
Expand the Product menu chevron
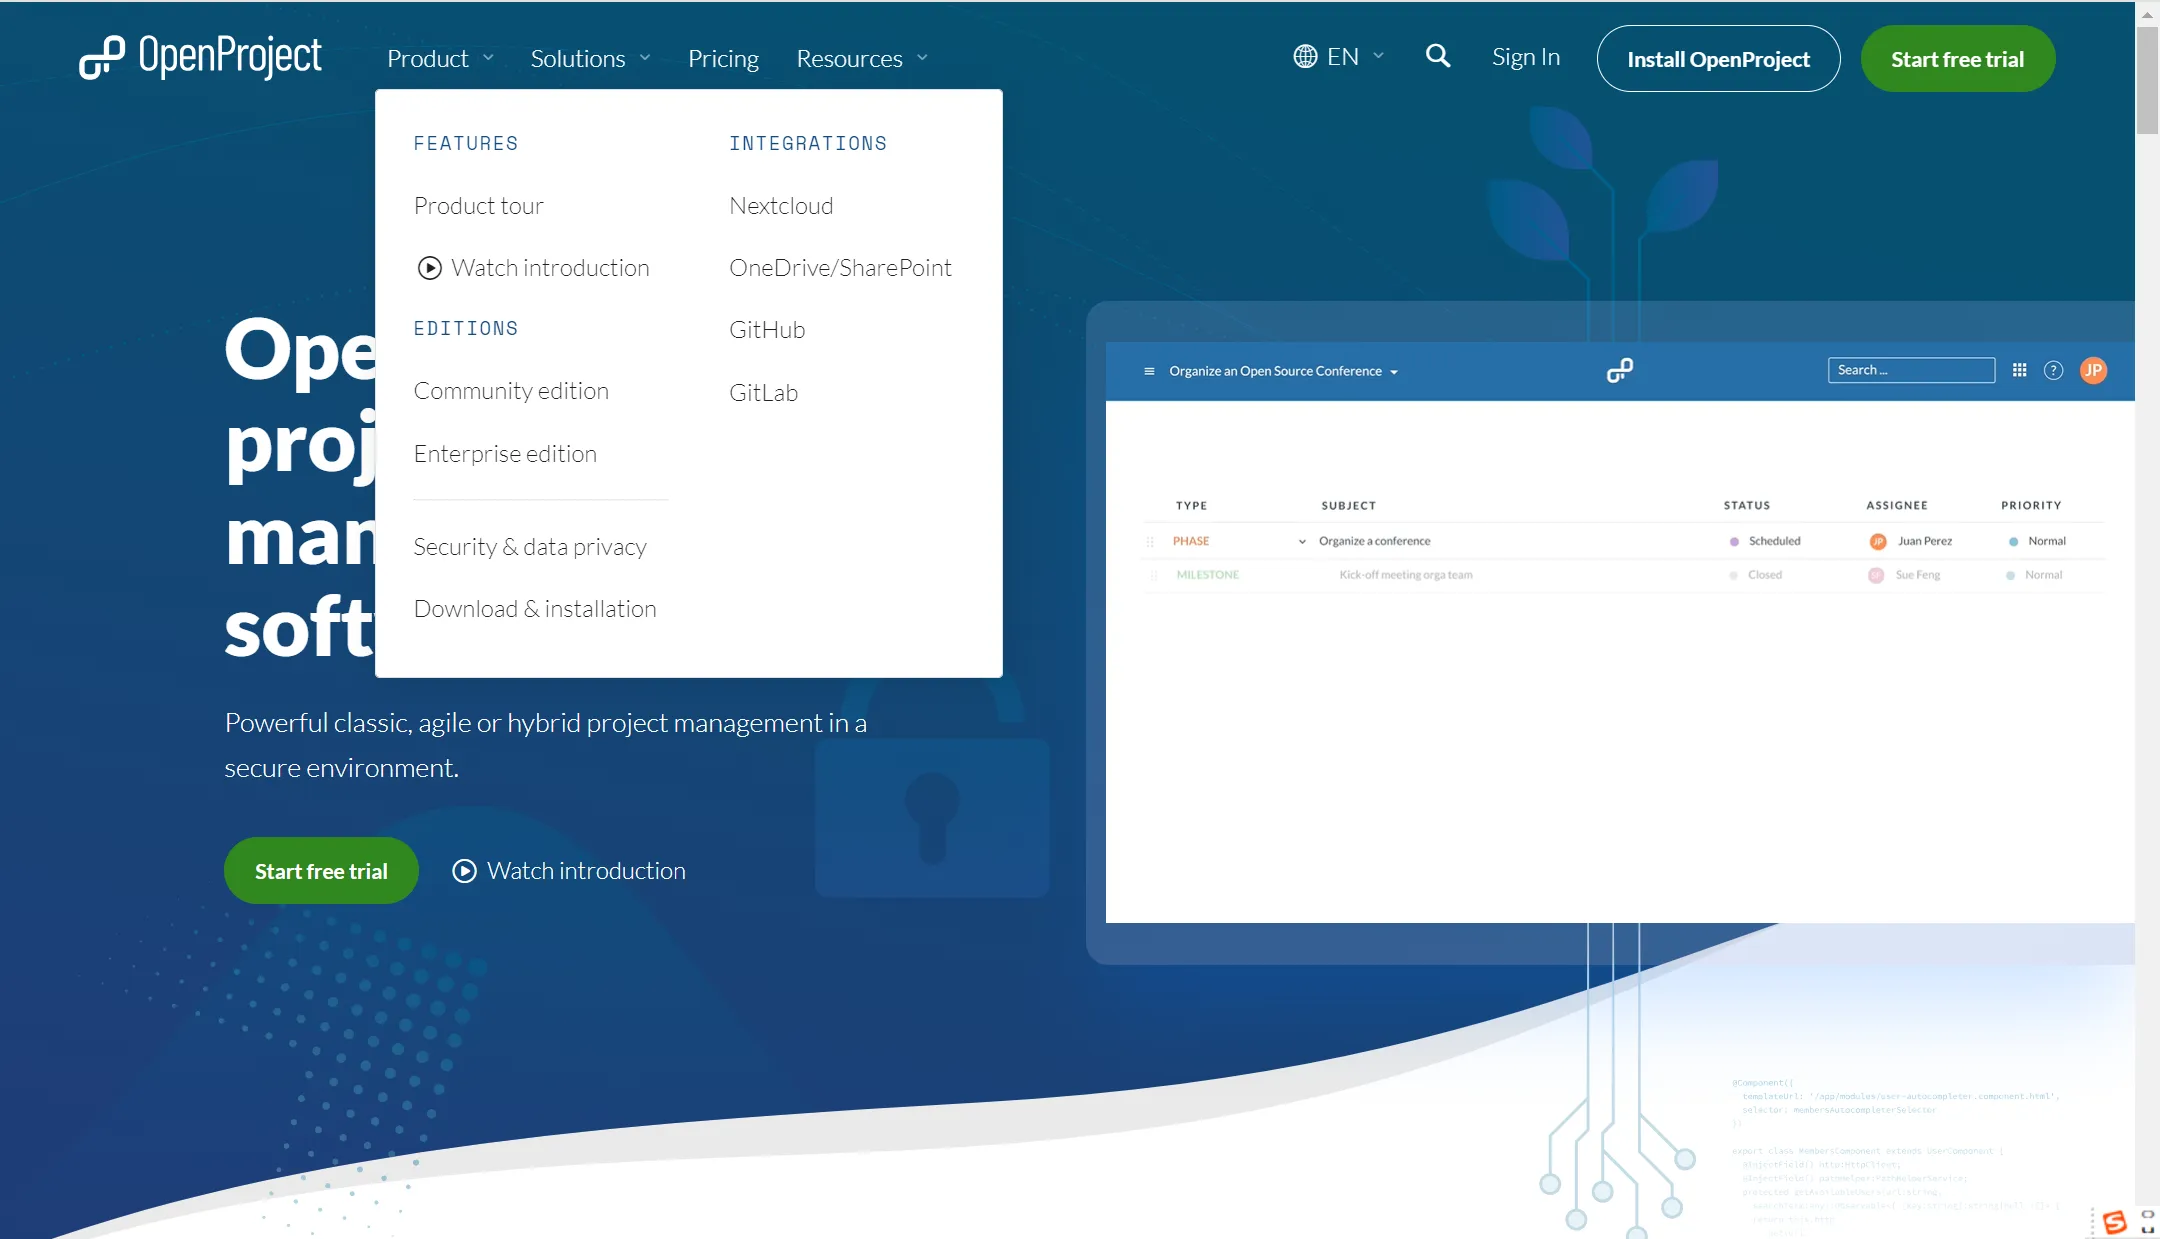[x=488, y=58]
